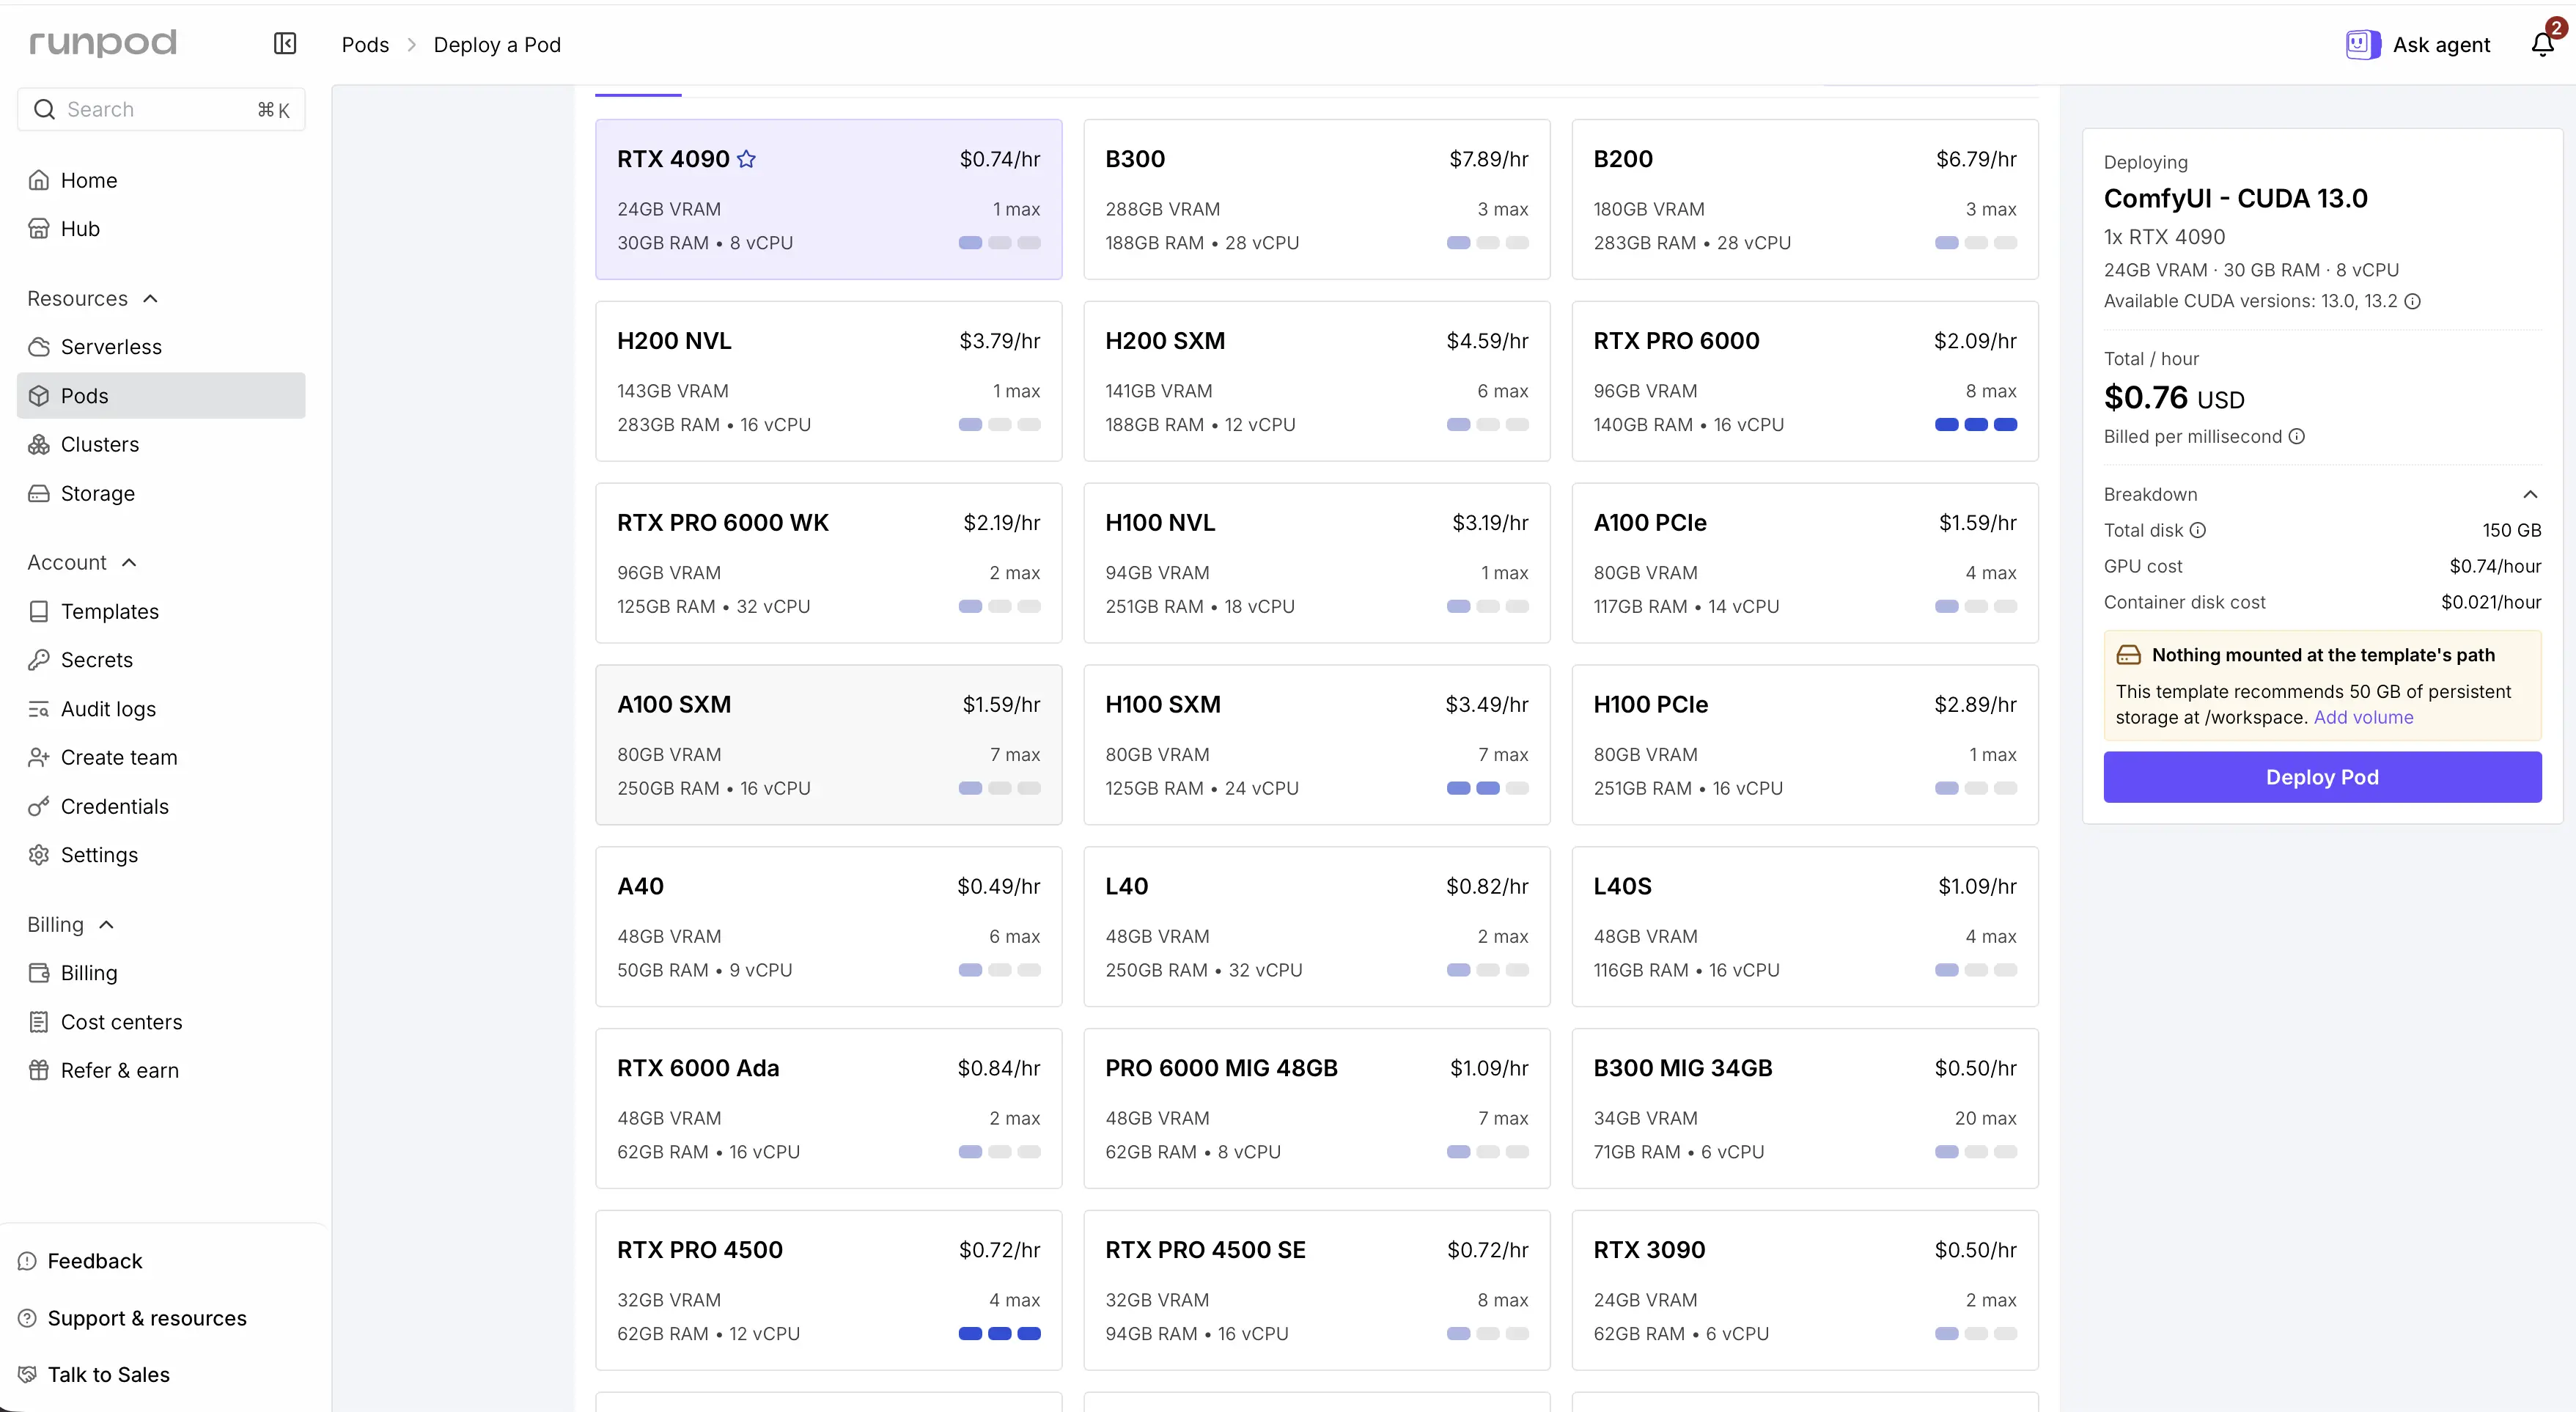
Task: Click the Storage drive icon
Action: 39,494
